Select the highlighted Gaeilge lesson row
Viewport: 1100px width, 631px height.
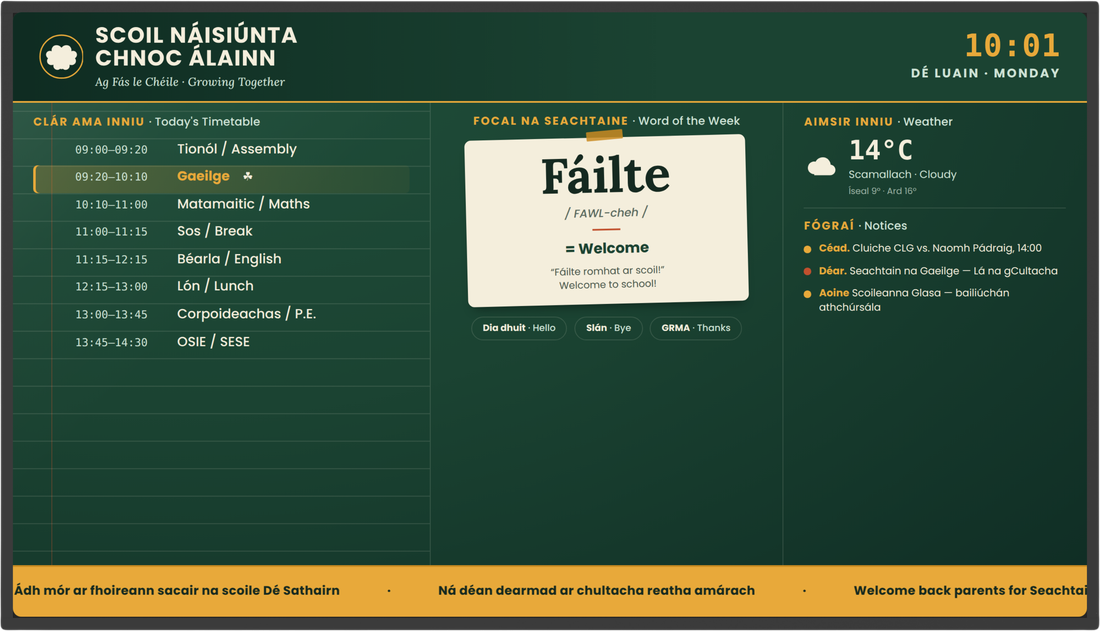pyautogui.click(x=222, y=177)
